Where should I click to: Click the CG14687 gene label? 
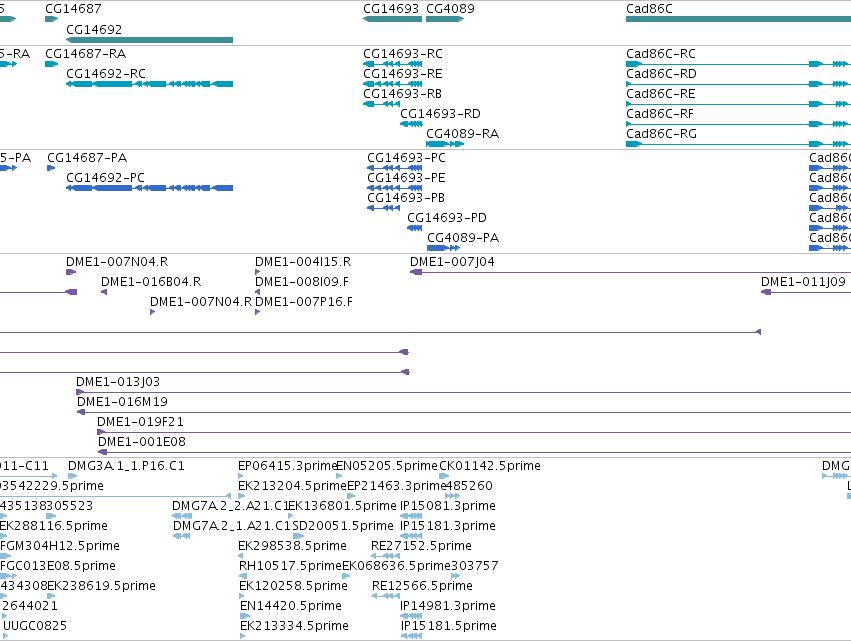pyautogui.click(x=73, y=9)
